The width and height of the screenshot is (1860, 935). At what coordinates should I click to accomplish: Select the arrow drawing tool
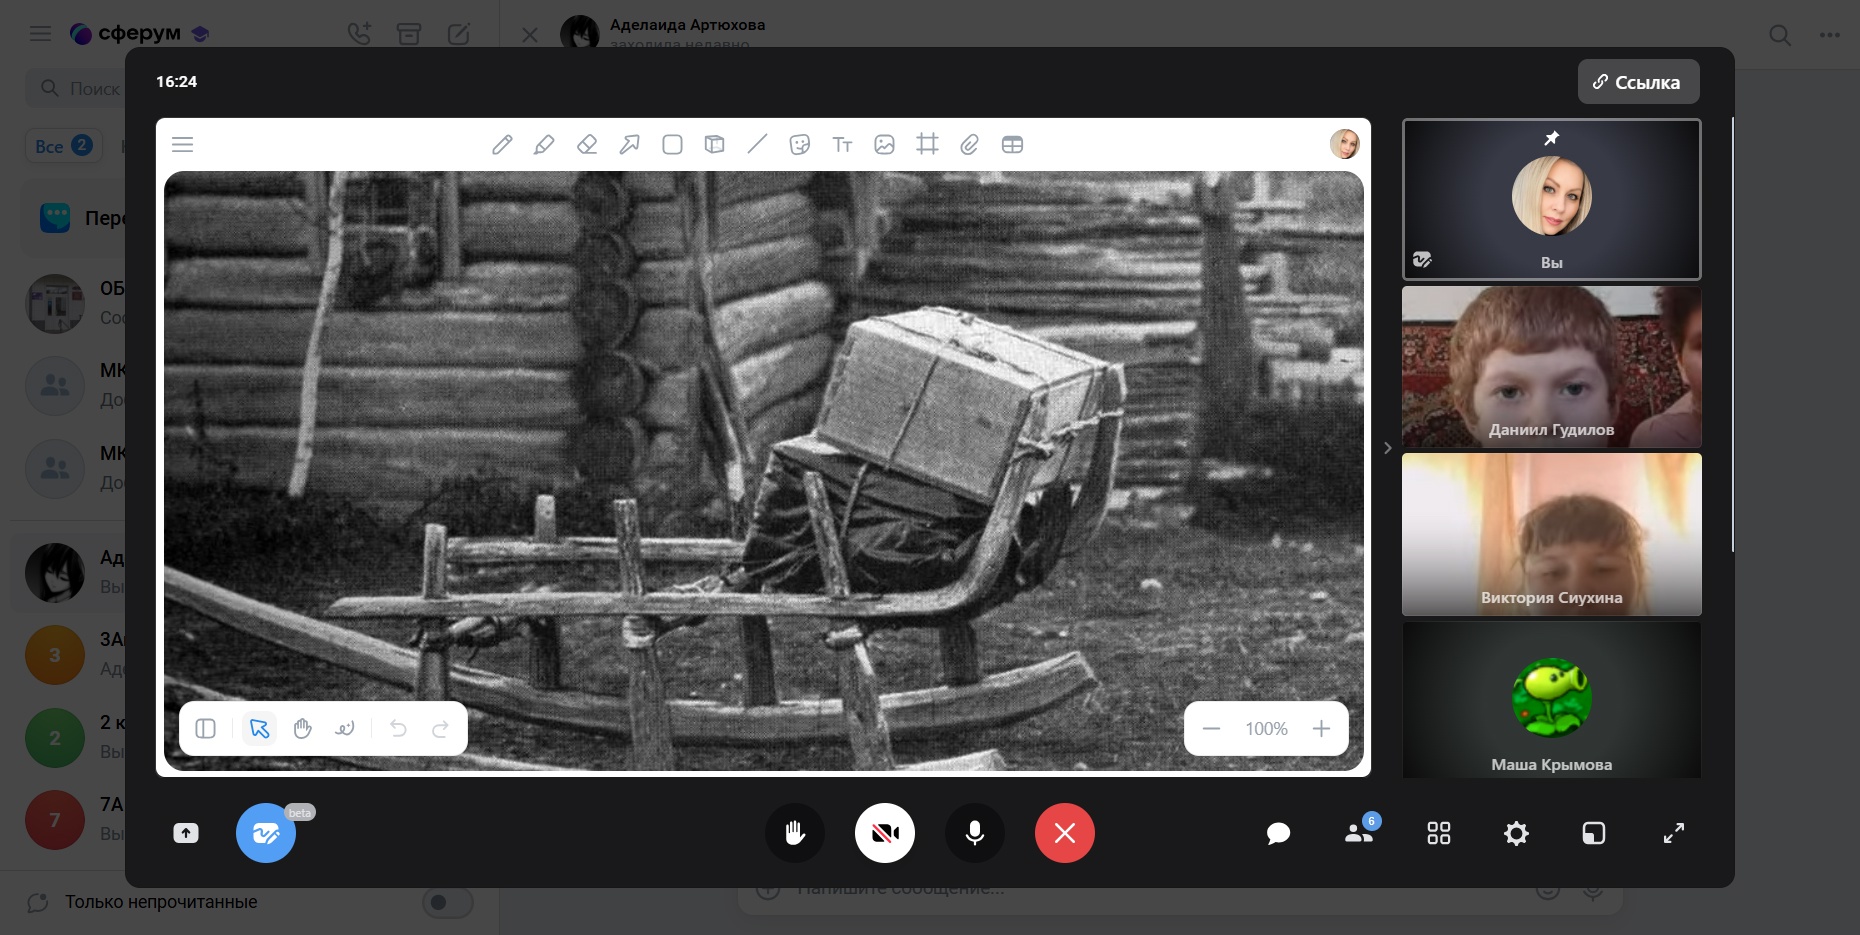pyautogui.click(x=629, y=145)
